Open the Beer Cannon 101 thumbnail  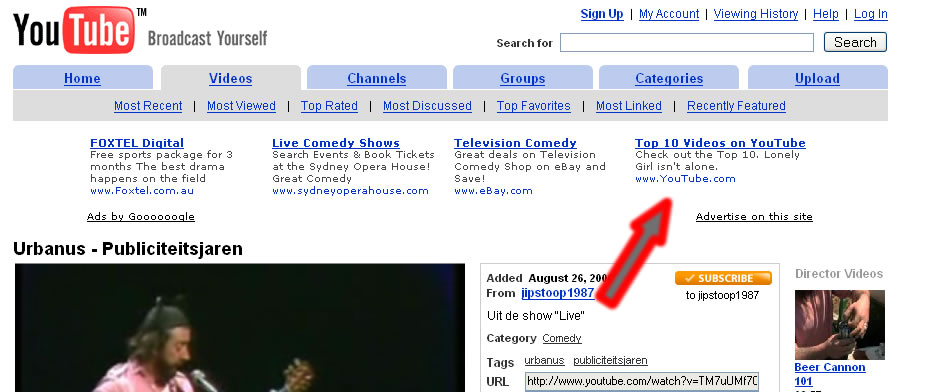click(839, 325)
